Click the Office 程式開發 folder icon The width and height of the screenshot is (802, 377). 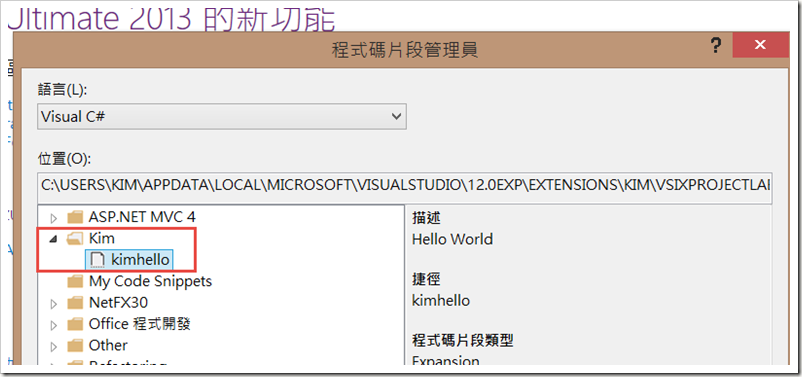click(75, 324)
